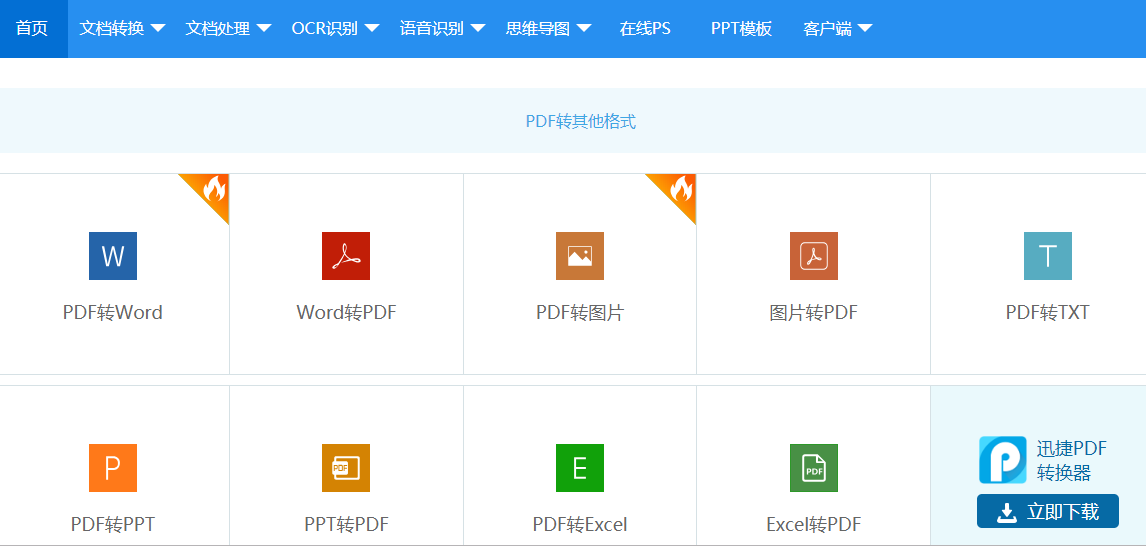Open 在线PS from navigation bar
The width and height of the screenshot is (1146, 552).
point(645,29)
